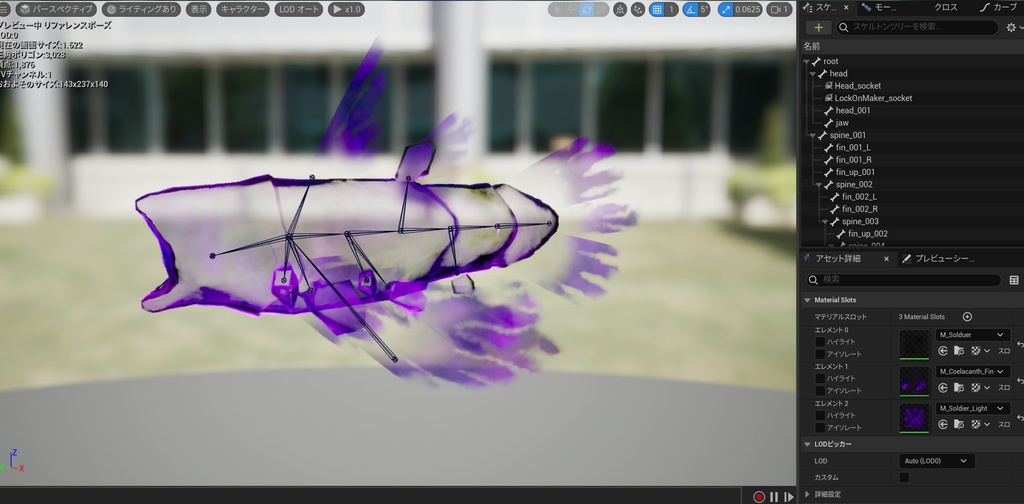This screenshot has width=1024, height=504.
Task: Open the M_Soldier_Light material dropdown
Action: pos(973,408)
